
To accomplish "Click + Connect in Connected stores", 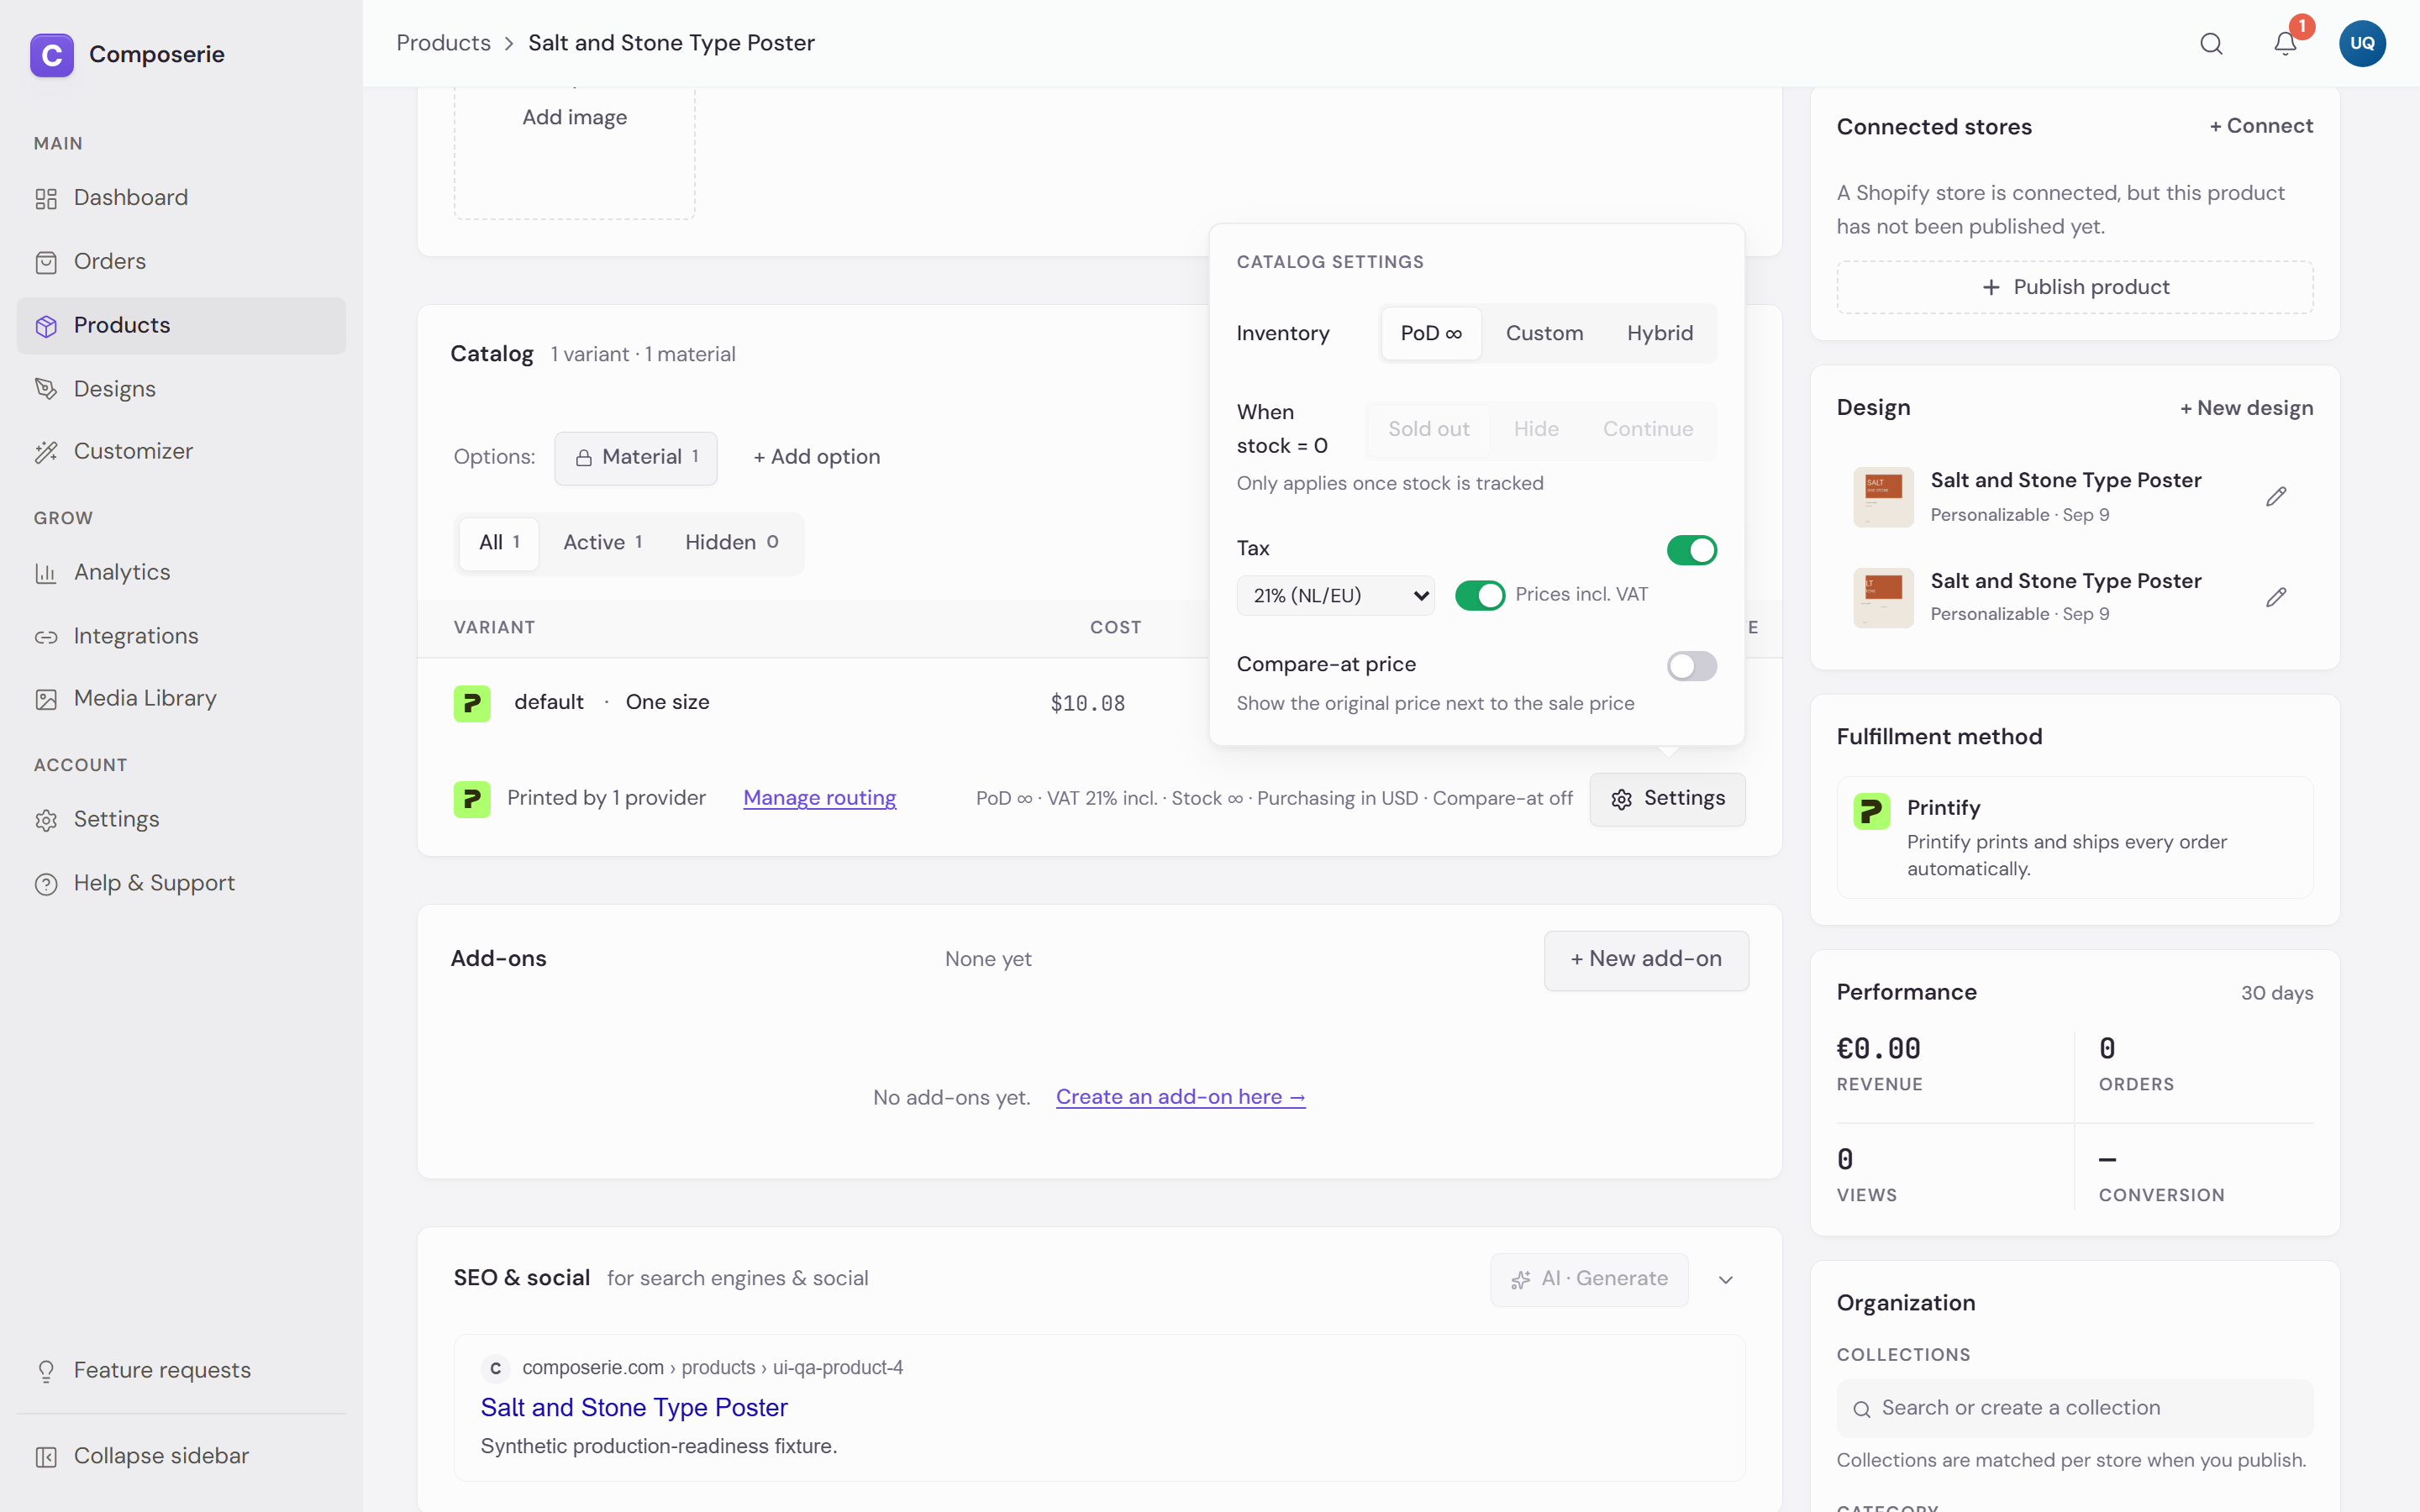I will tap(2260, 126).
